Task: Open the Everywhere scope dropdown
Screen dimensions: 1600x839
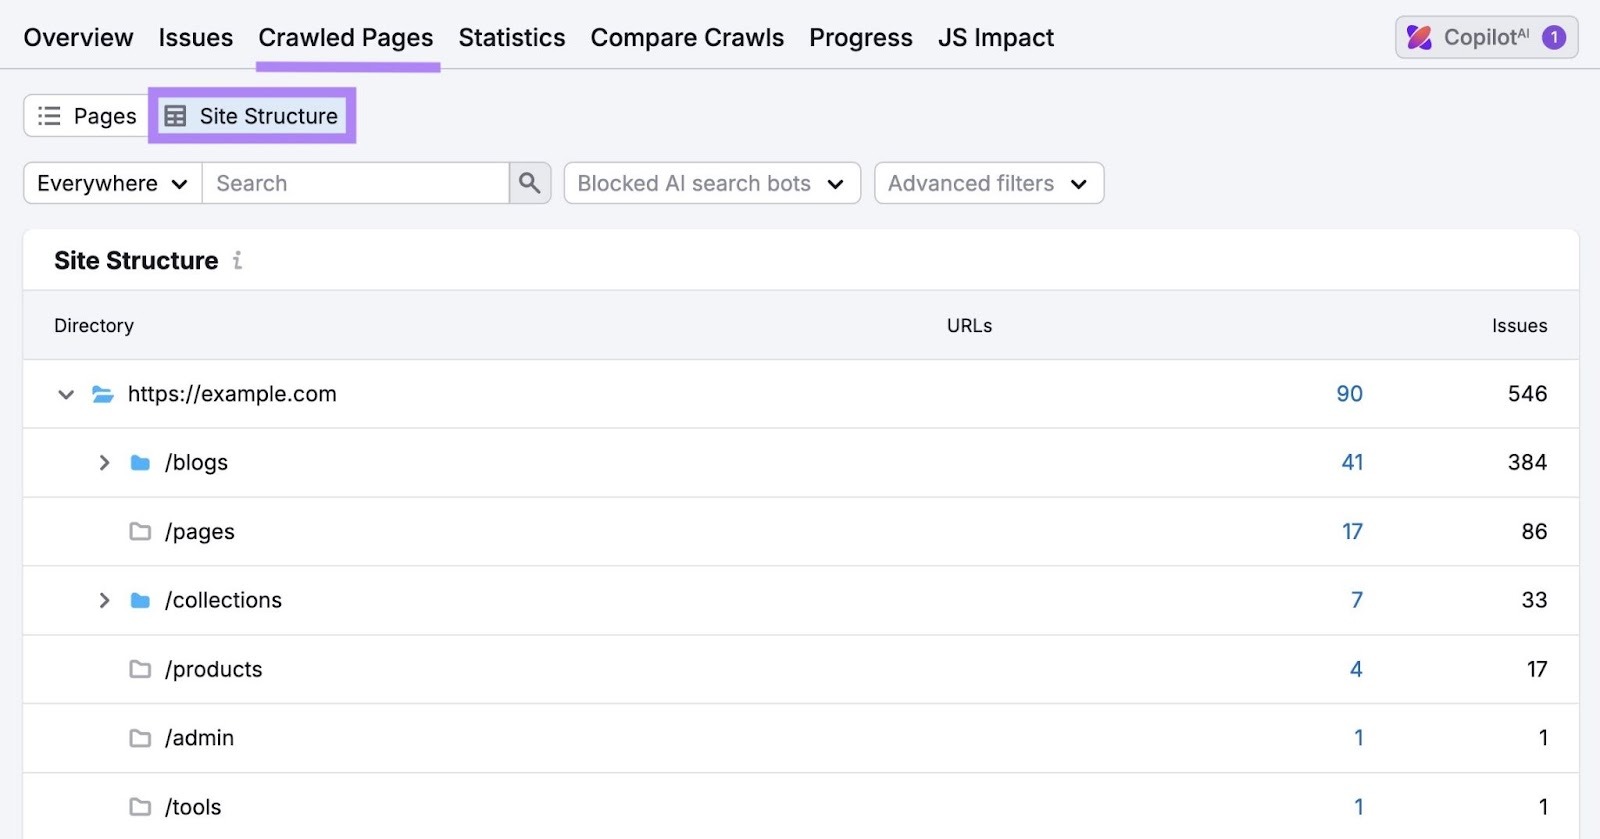Action: pos(110,183)
